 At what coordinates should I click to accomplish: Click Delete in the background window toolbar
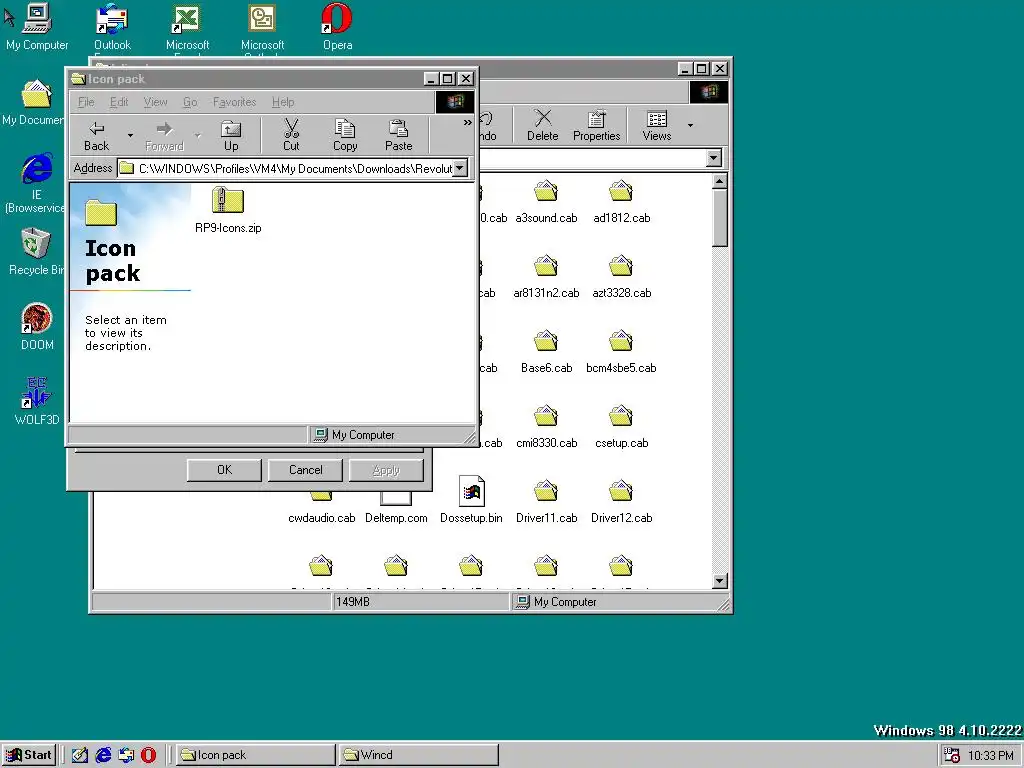(543, 125)
